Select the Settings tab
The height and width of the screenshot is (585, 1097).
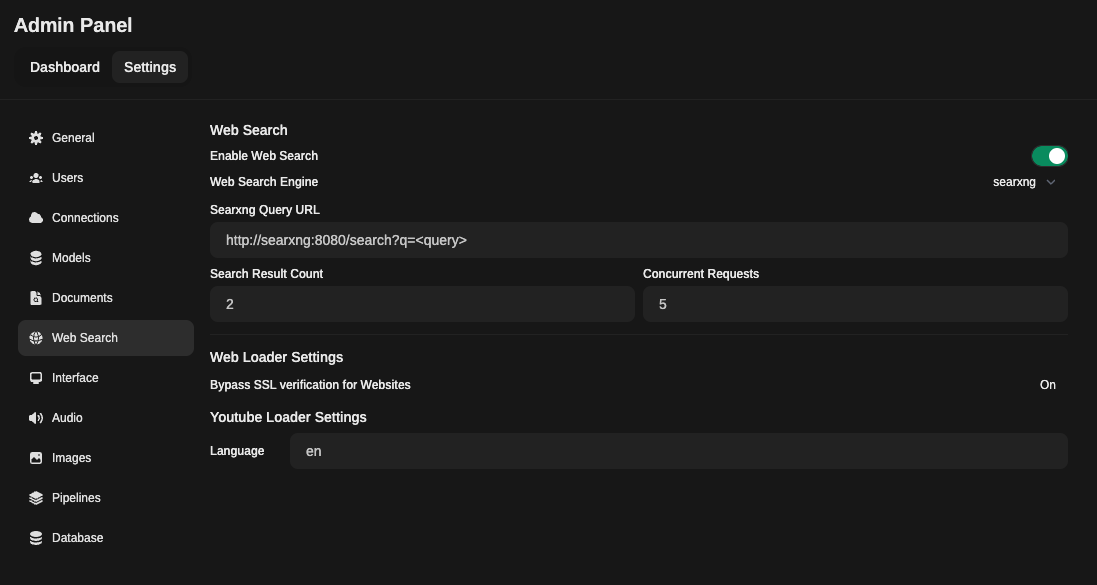coord(149,66)
